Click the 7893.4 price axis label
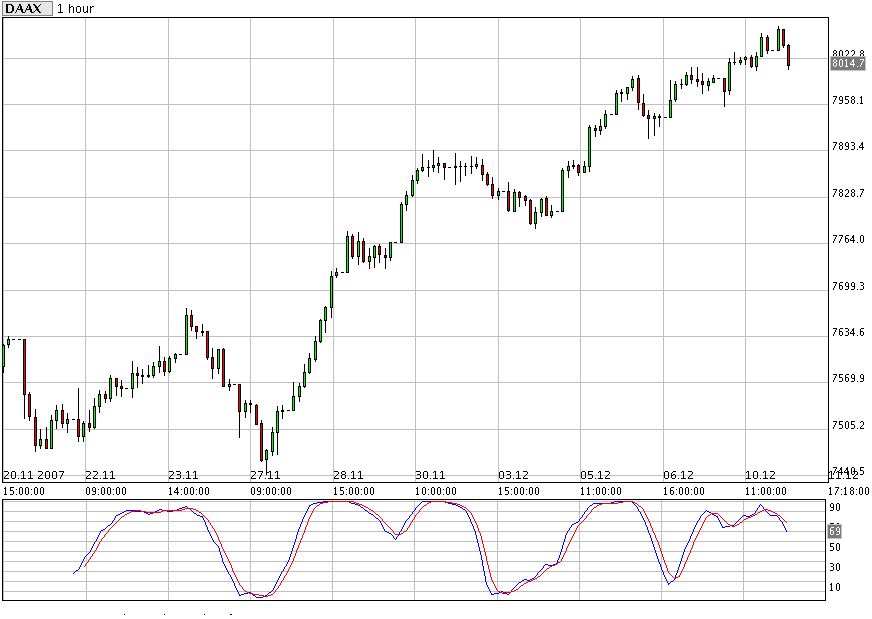Screen dimensions: 872x619 [848, 146]
